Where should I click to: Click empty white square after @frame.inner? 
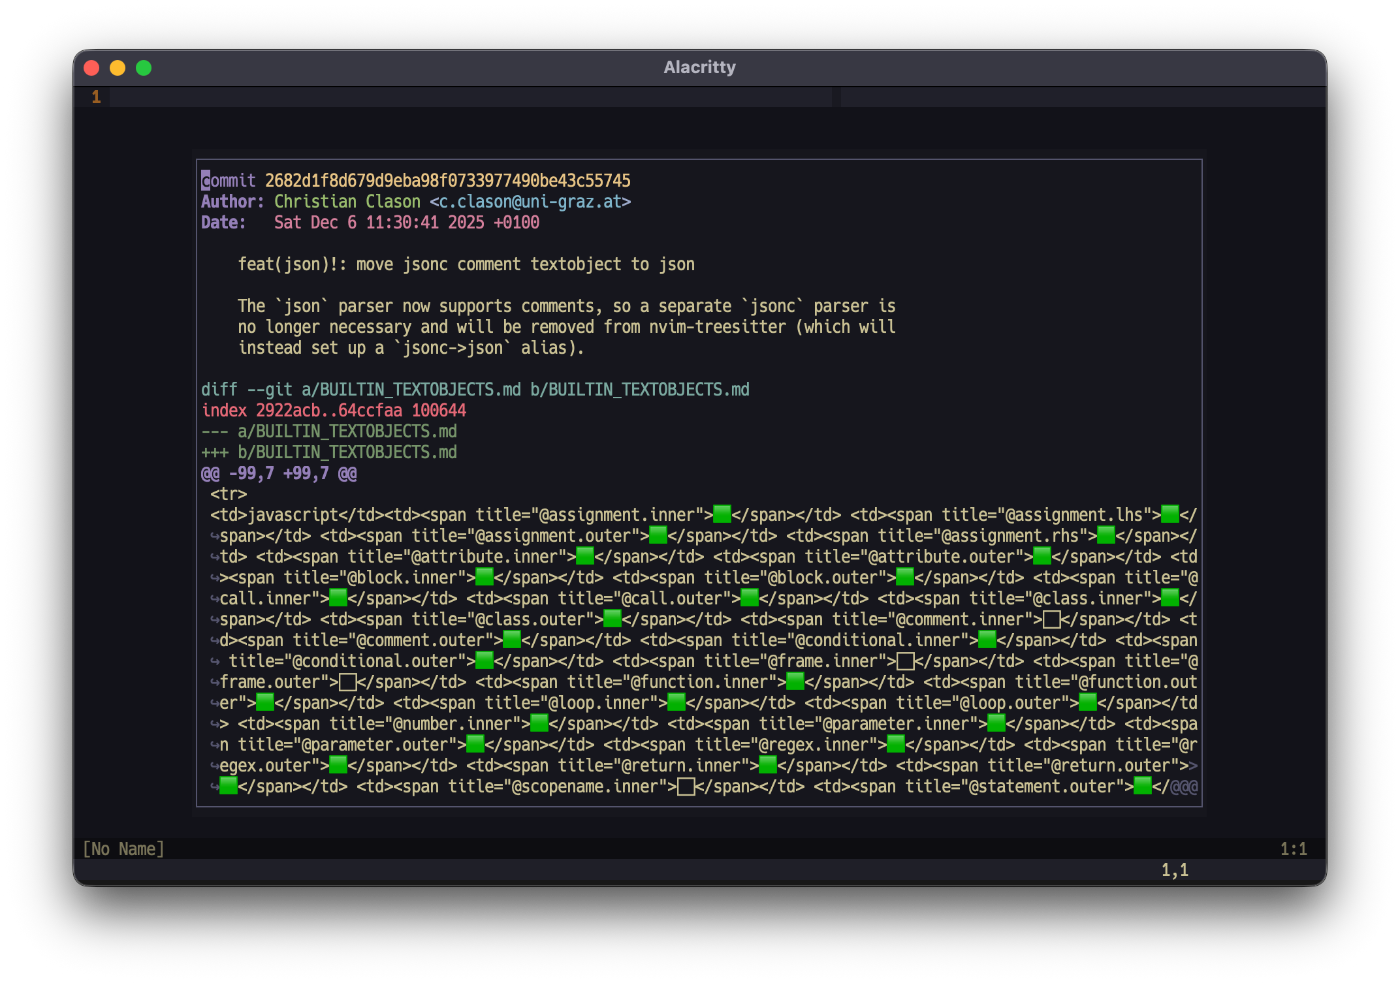click(x=905, y=662)
